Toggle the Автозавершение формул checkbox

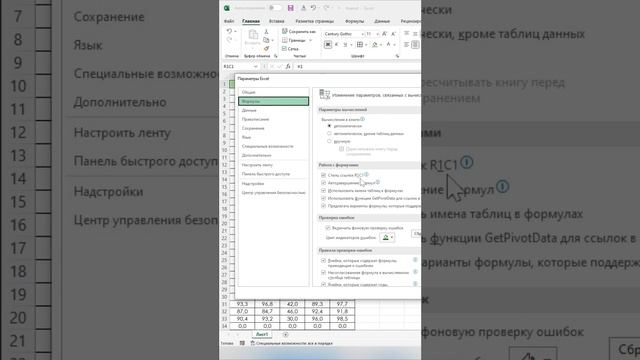point(324,183)
